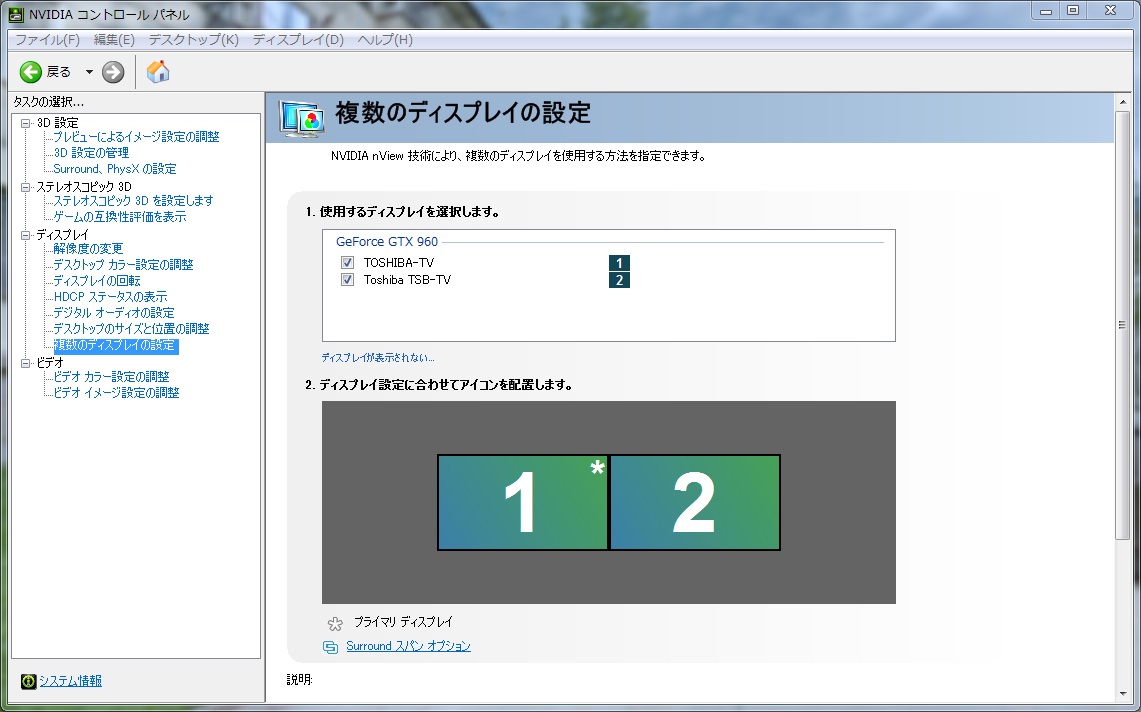Click the TOSHIBA-TV display name
Viewport: 1141px width, 712px height.
[x=399, y=263]
